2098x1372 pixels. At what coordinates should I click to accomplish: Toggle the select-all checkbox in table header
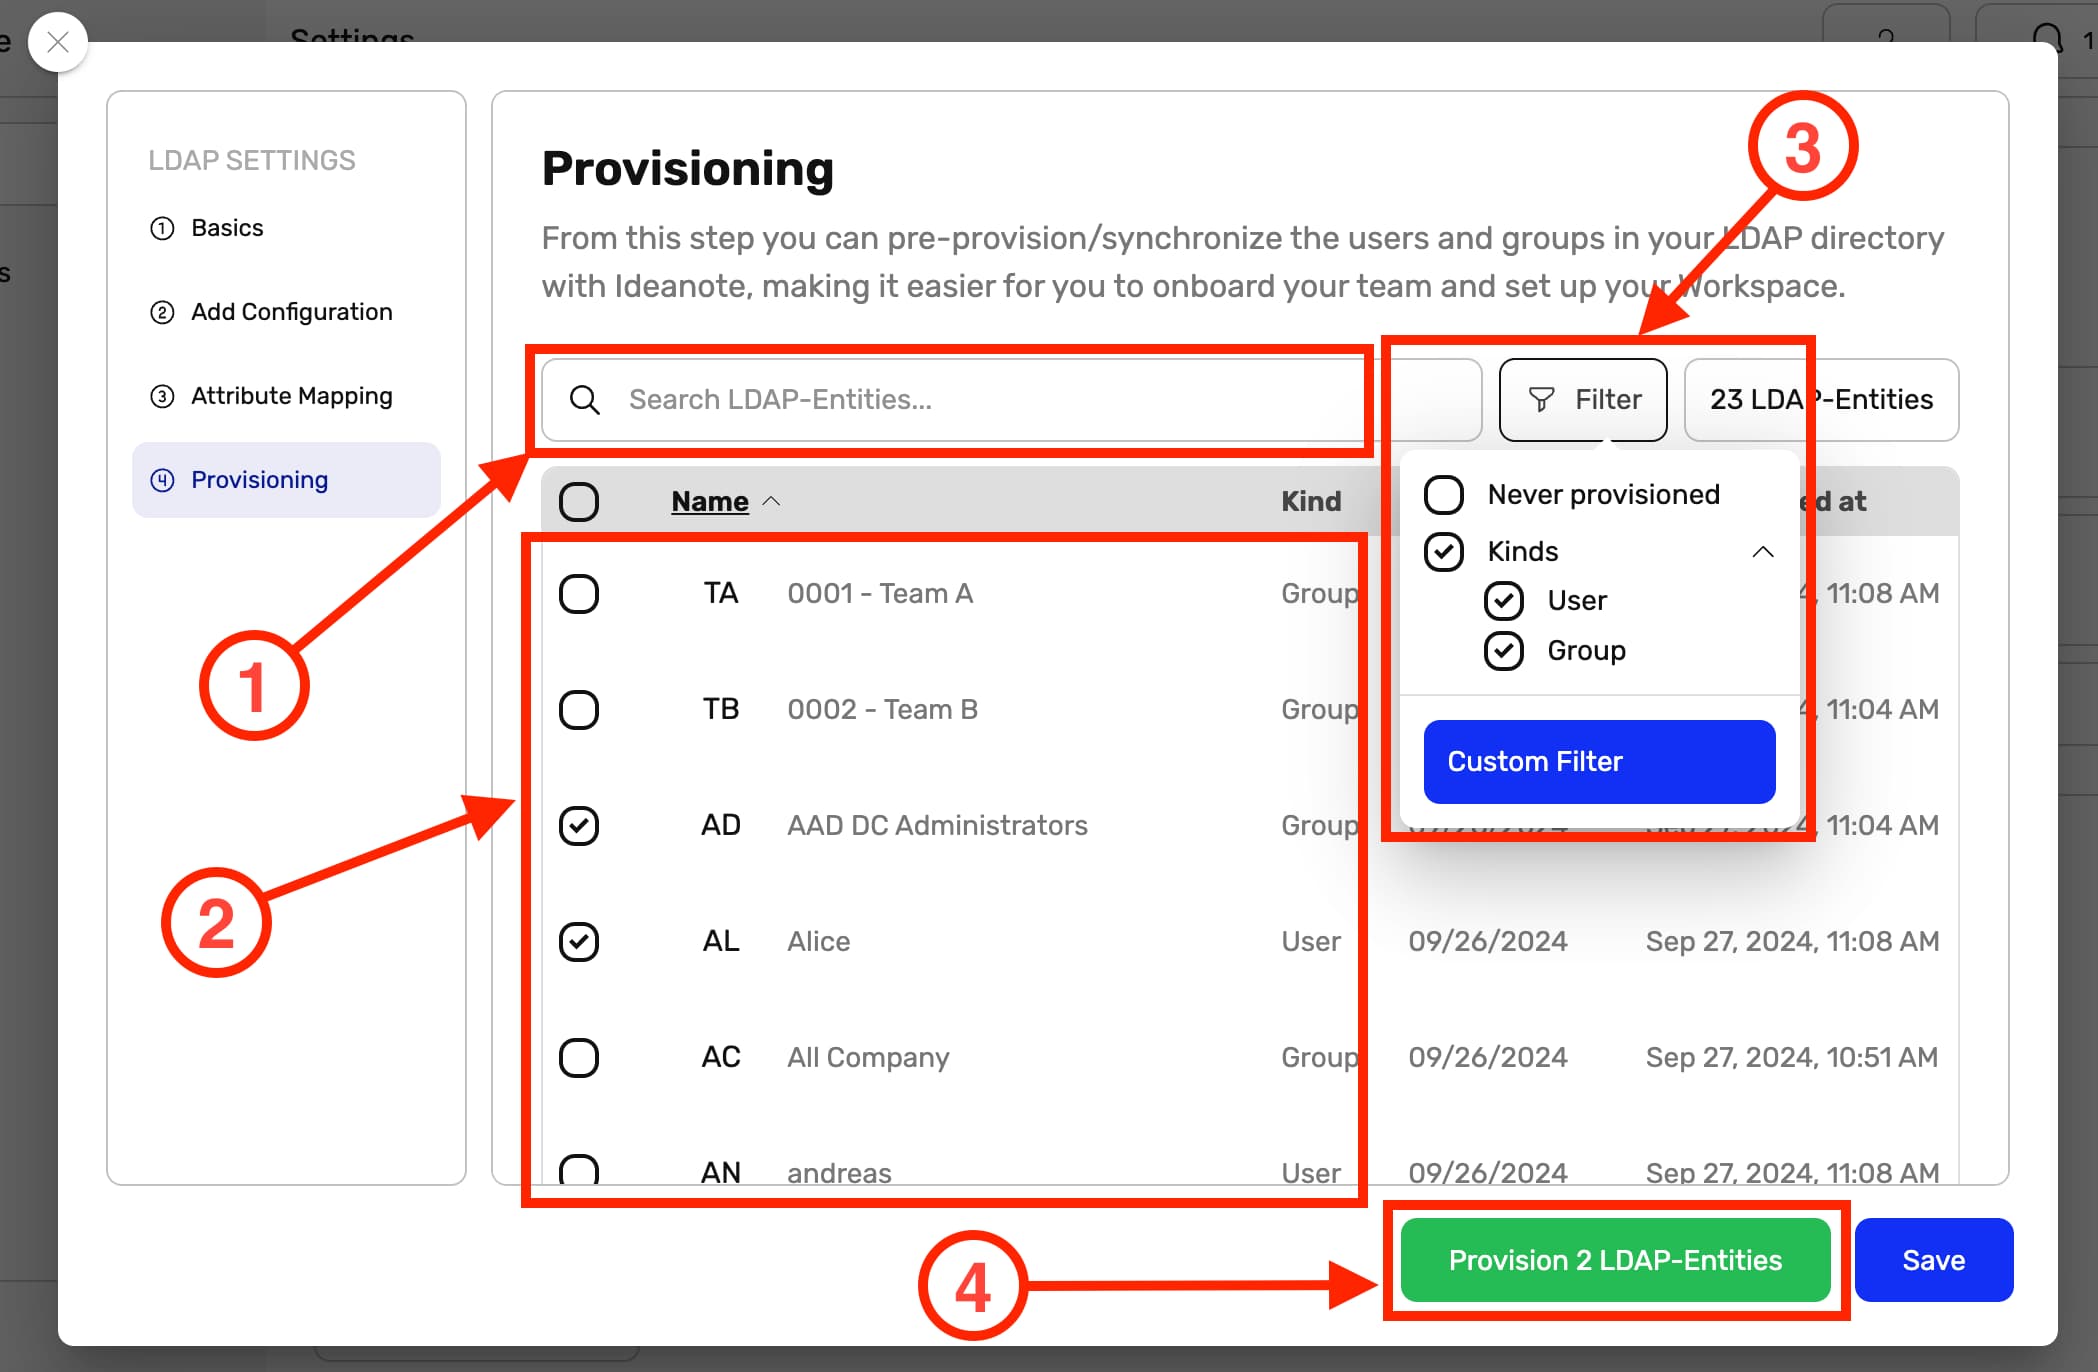(579, 501)
